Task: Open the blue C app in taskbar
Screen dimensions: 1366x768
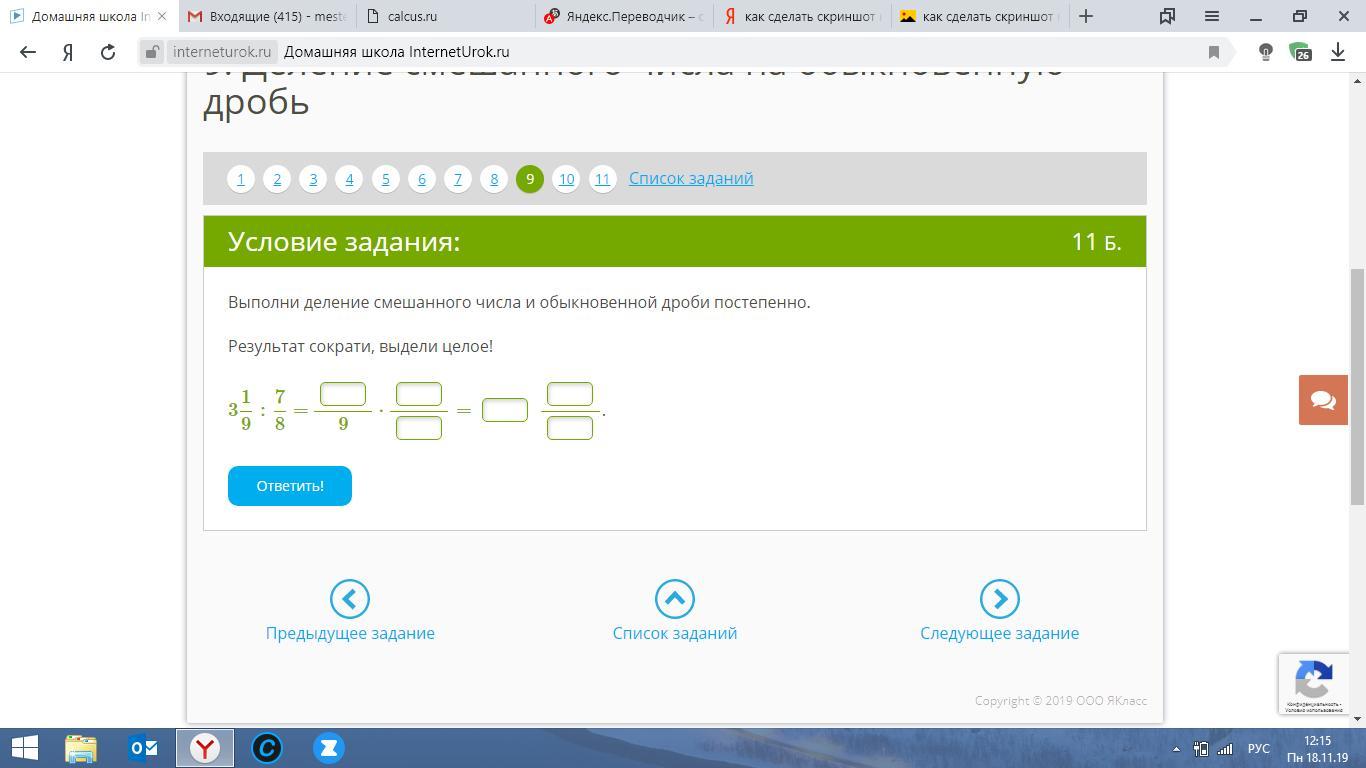Action: click(267, 748)
